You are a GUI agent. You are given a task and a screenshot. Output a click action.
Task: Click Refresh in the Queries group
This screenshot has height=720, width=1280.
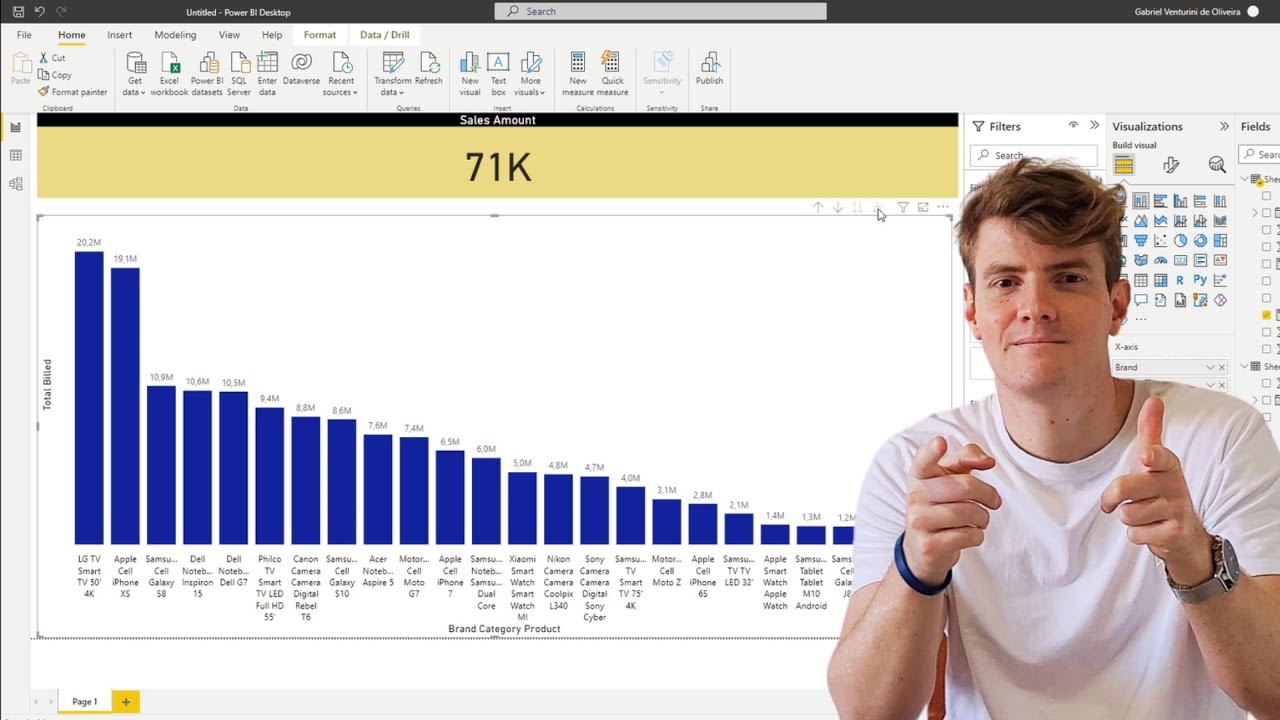tap(428, 69)
